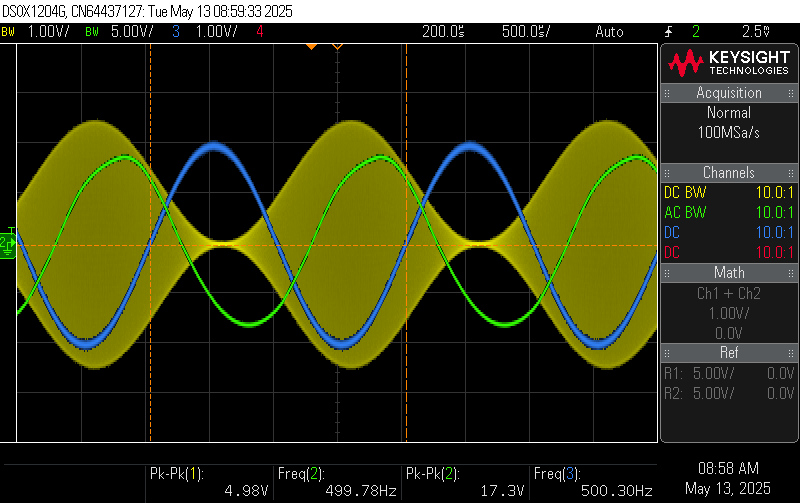
Task: Click the horizontal orange trigger level line
Action: coord(337,246)
